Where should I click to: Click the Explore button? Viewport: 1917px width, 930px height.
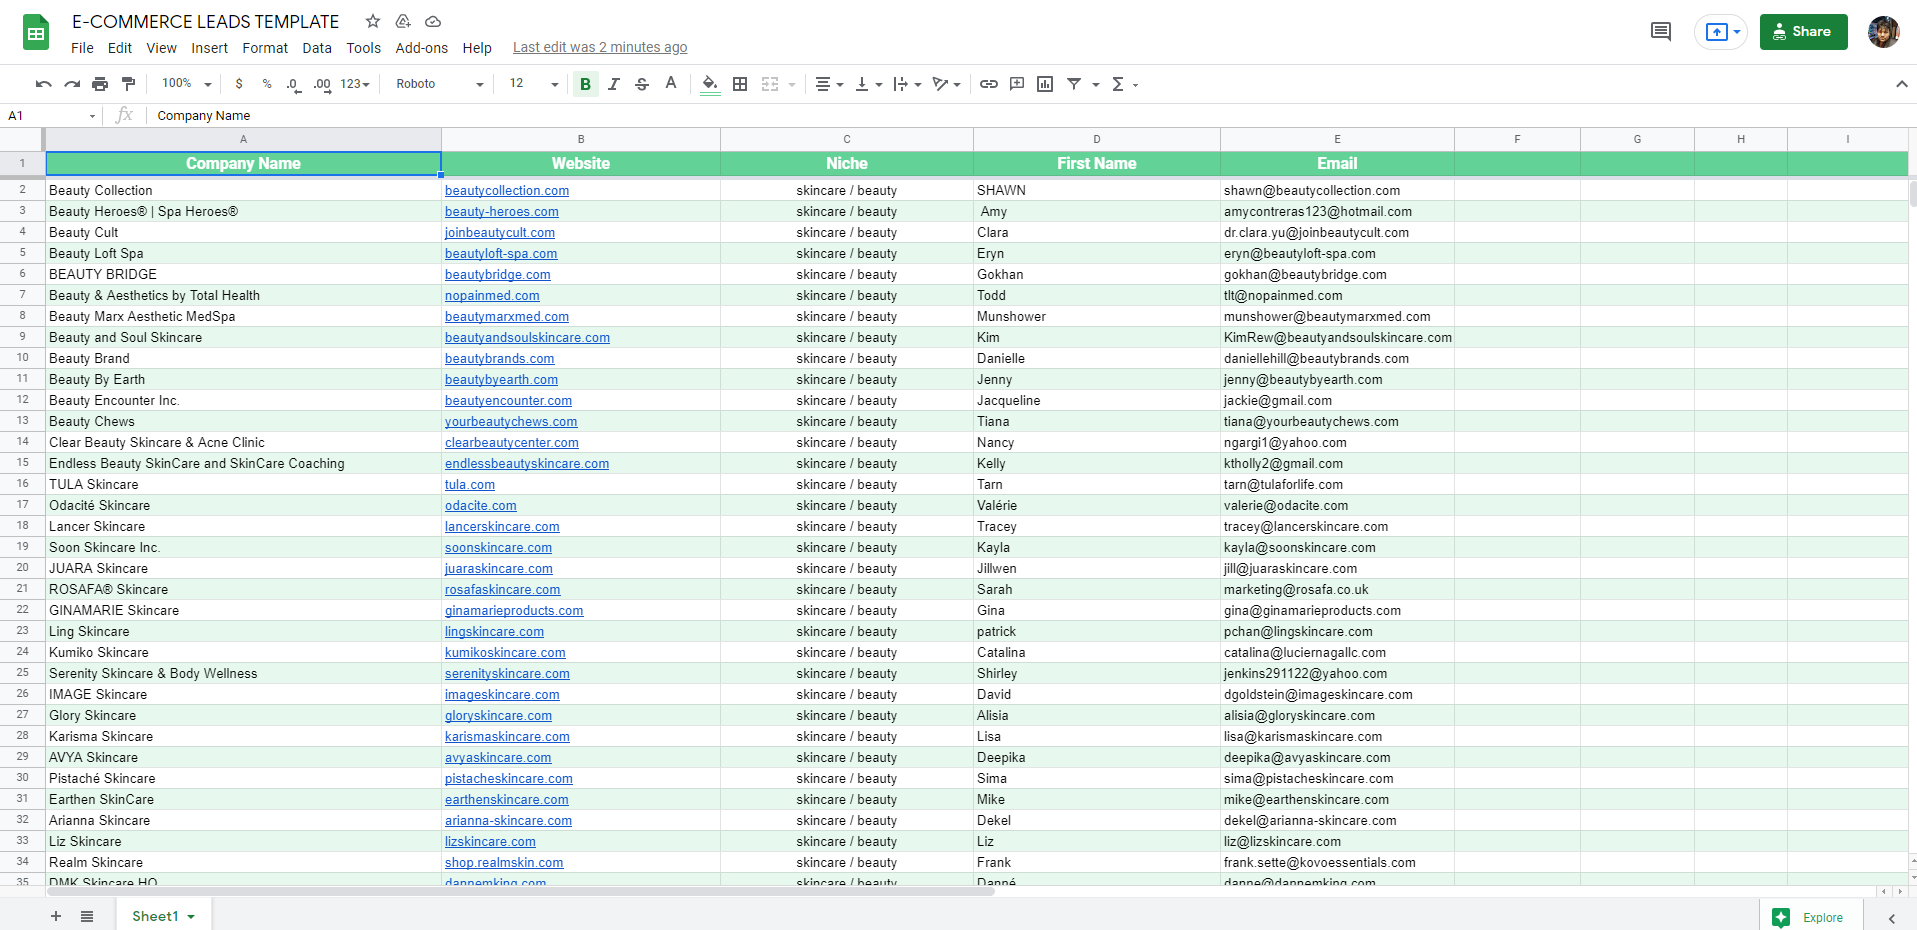(1812, 917)
